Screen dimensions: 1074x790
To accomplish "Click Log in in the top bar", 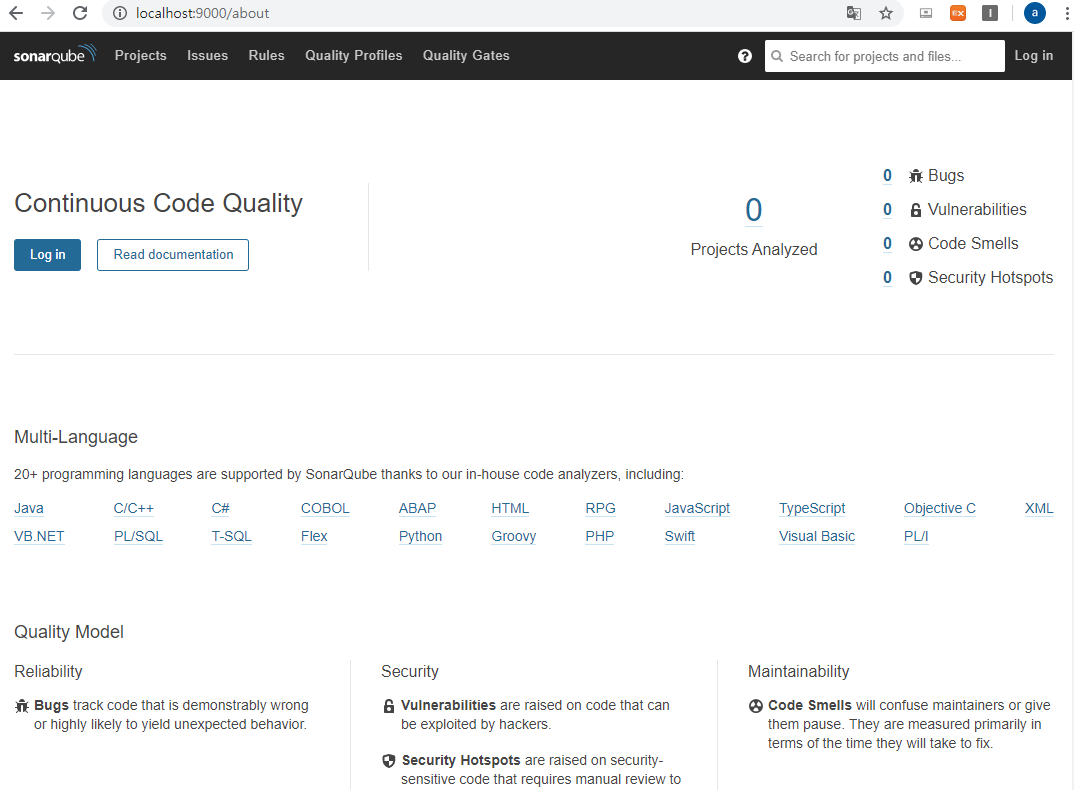I will tap(1034, 55).
